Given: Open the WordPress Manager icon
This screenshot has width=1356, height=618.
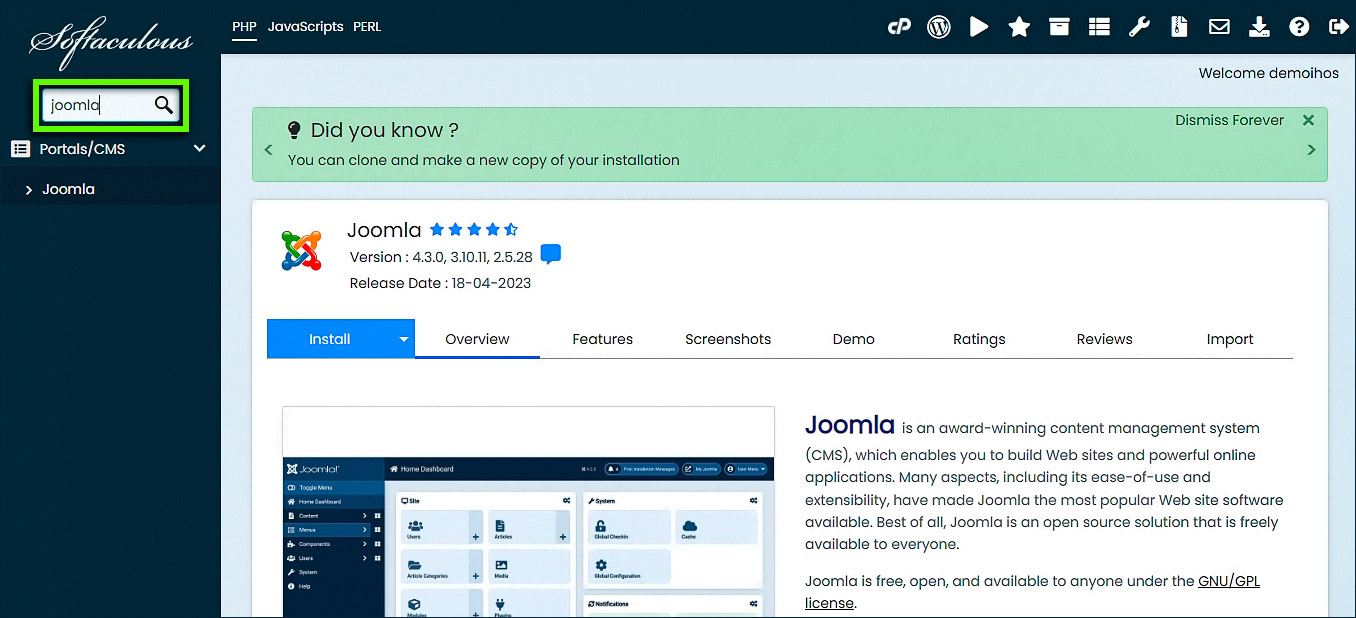Looking at the screenshot, I should [x=938, y=26].
